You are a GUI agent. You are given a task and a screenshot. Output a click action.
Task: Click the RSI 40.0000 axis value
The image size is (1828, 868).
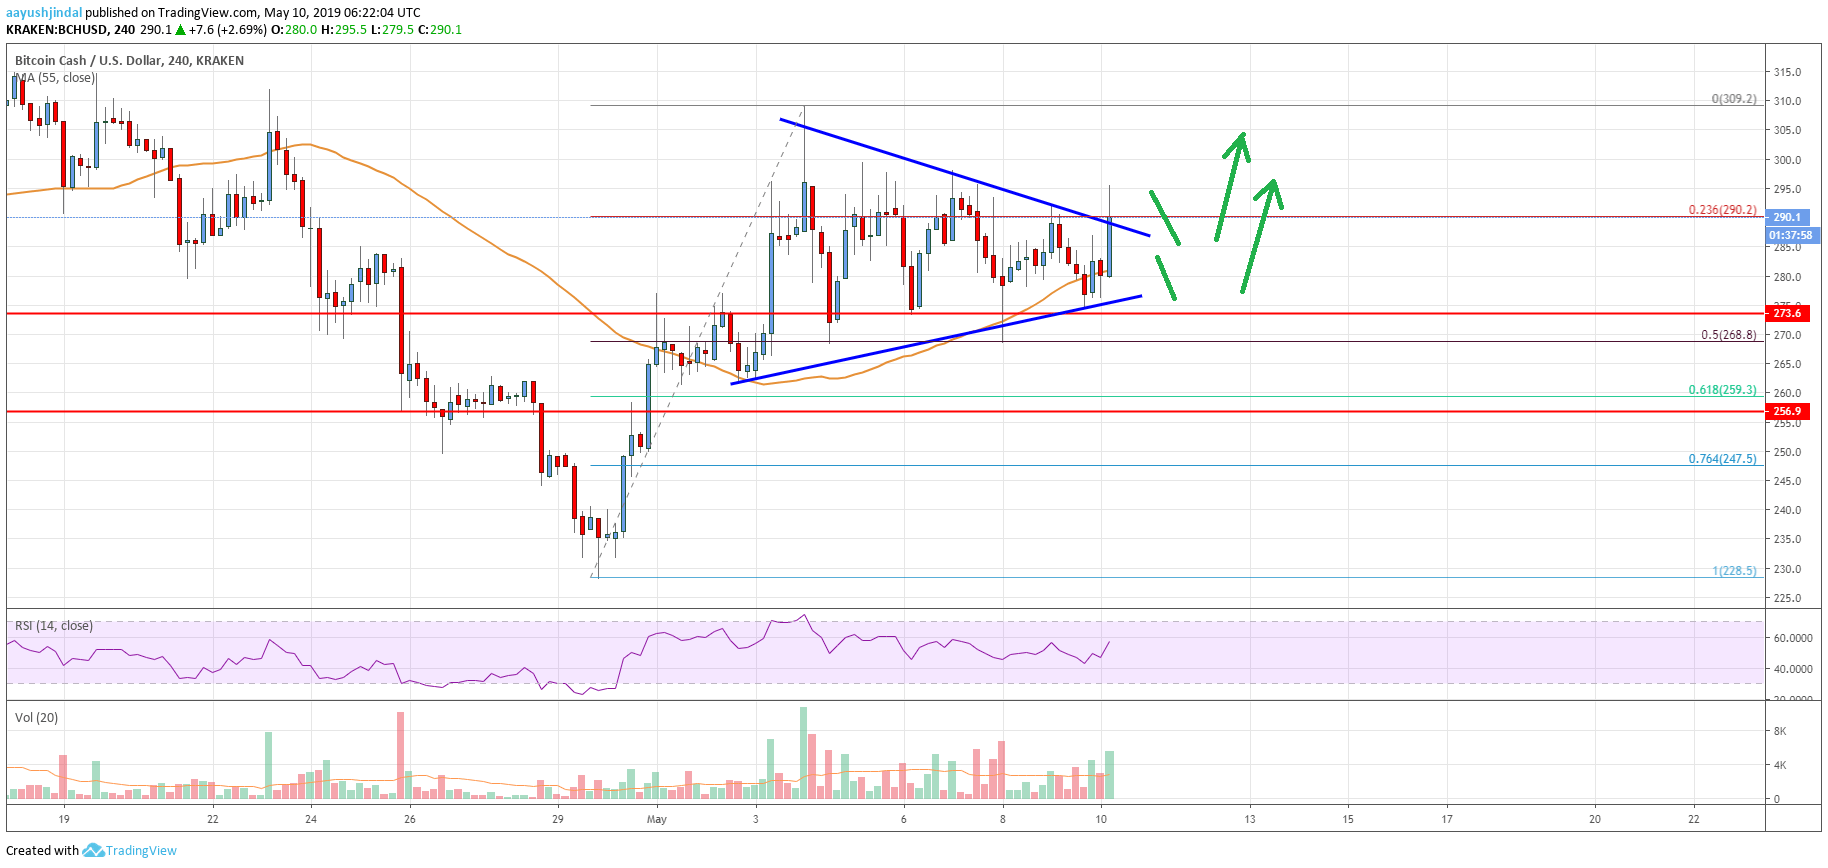point(1793,669)
